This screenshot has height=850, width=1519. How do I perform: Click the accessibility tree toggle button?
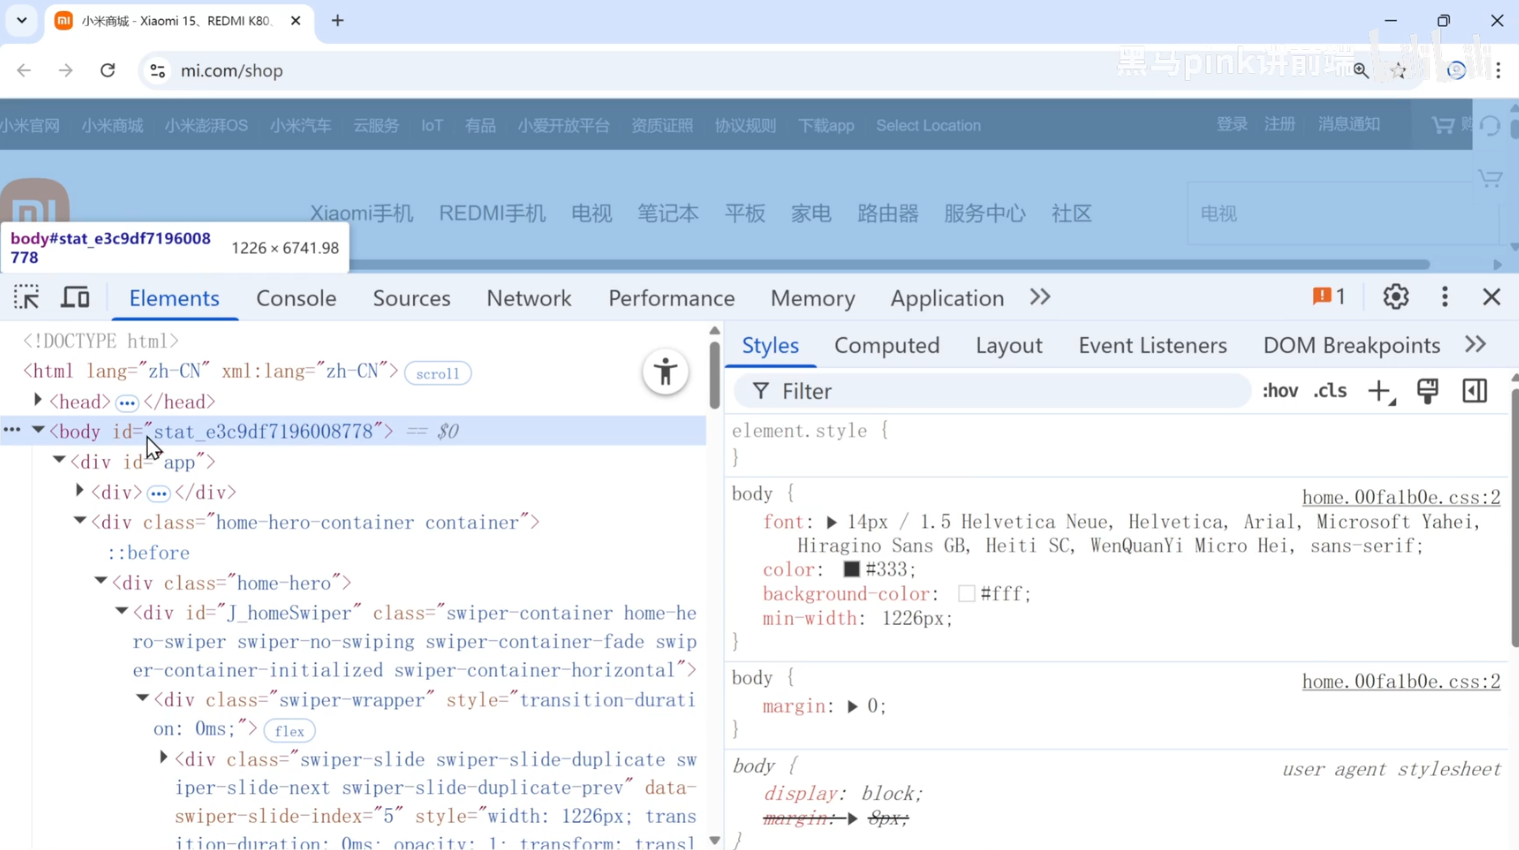pos(665,373)
